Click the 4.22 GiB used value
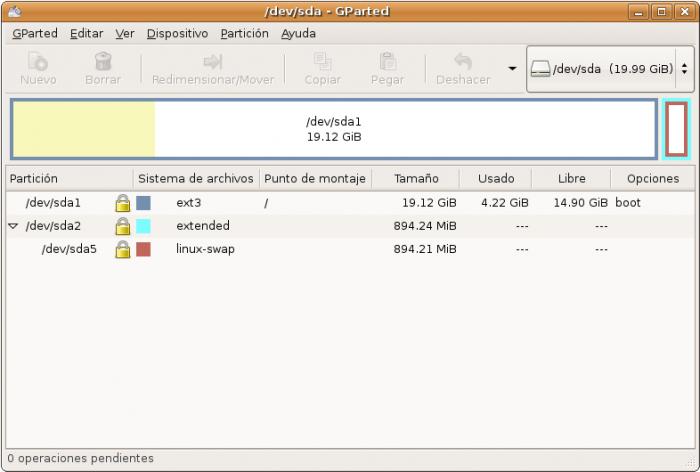The width and height of the screenshot is (700, 472). pyautogui.click(x=504, y=203)
